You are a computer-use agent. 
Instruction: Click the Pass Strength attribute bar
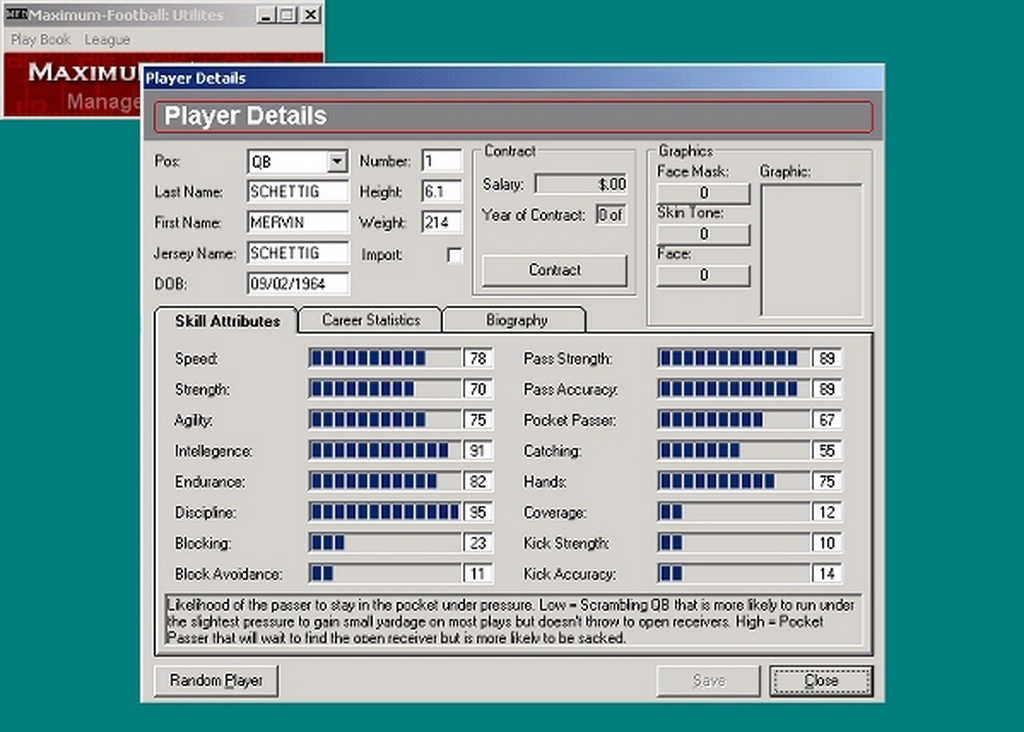(x=734, y=358)
